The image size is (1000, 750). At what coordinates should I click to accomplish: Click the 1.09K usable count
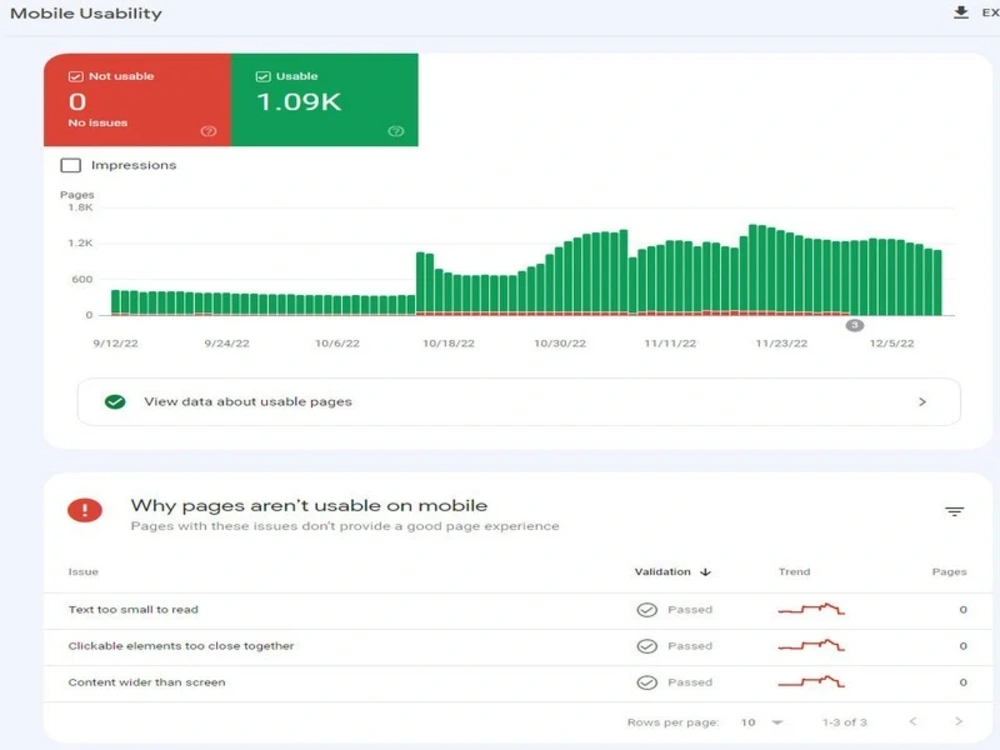pos(299,102)
